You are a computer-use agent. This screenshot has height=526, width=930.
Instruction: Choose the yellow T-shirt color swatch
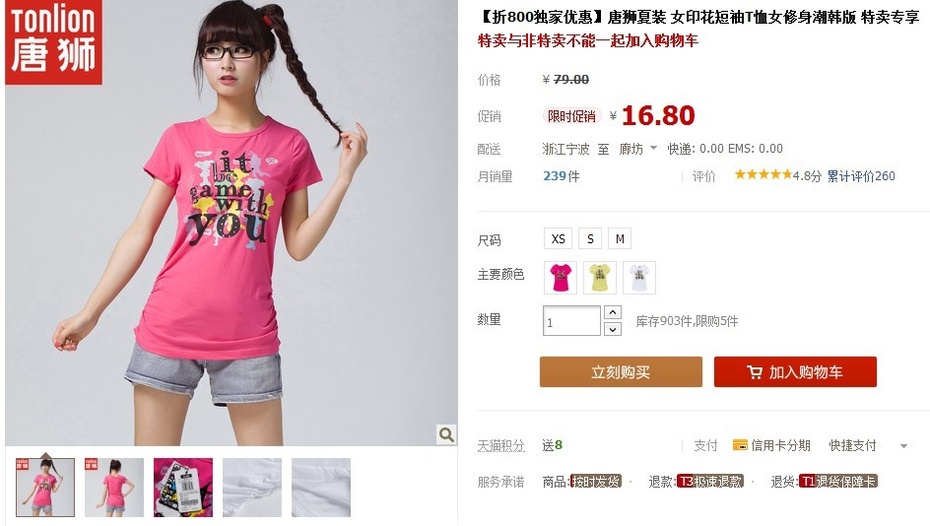click(600, 278)
